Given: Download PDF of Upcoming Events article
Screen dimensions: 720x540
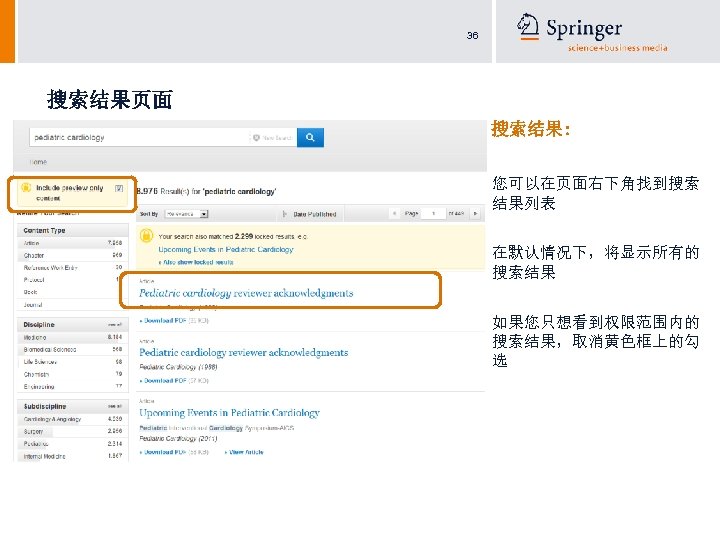Looking at the screenshot, I should 163,452.
